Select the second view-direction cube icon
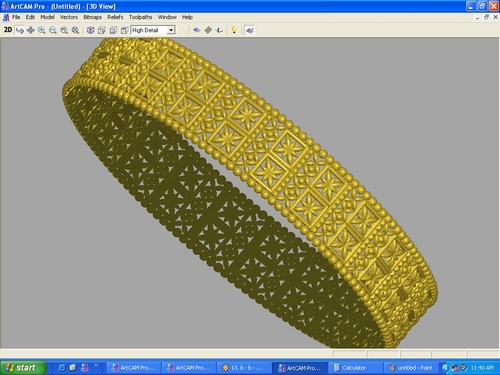This screenshot has width=500, height=375. pos(102,30)
